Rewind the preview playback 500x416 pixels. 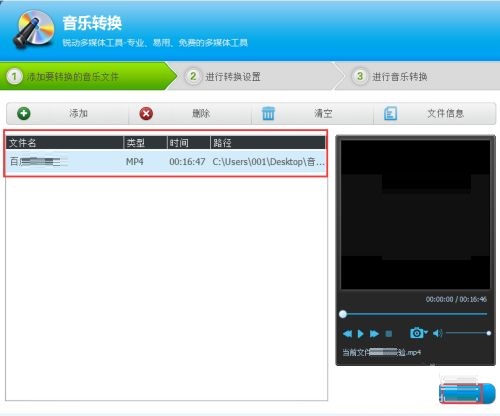(x=347, y=334)
